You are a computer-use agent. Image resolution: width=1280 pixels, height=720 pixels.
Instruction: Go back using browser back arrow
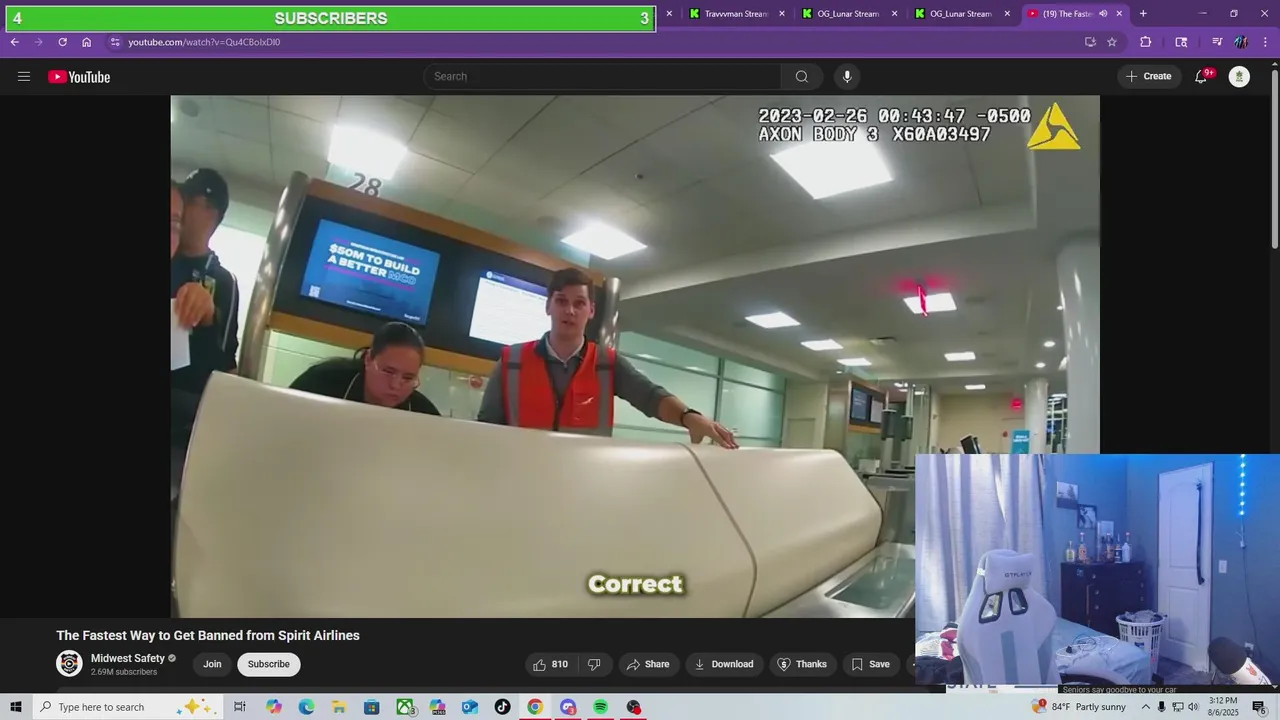[x=14, y=42]
